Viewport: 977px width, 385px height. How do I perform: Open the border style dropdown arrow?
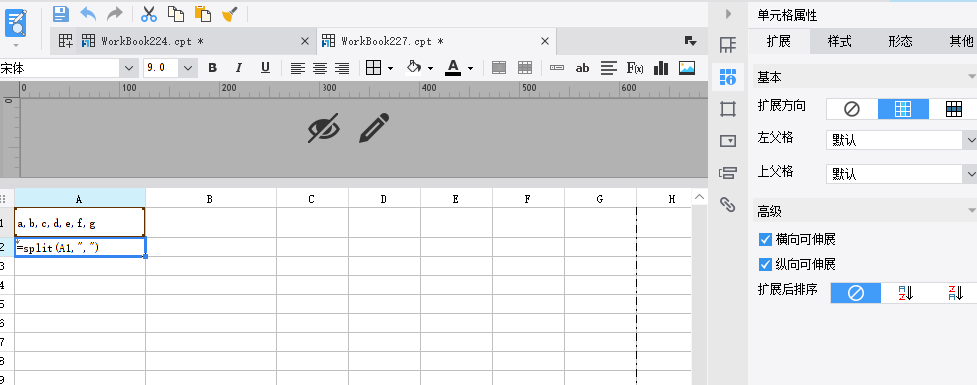click(x=391, y=69)
